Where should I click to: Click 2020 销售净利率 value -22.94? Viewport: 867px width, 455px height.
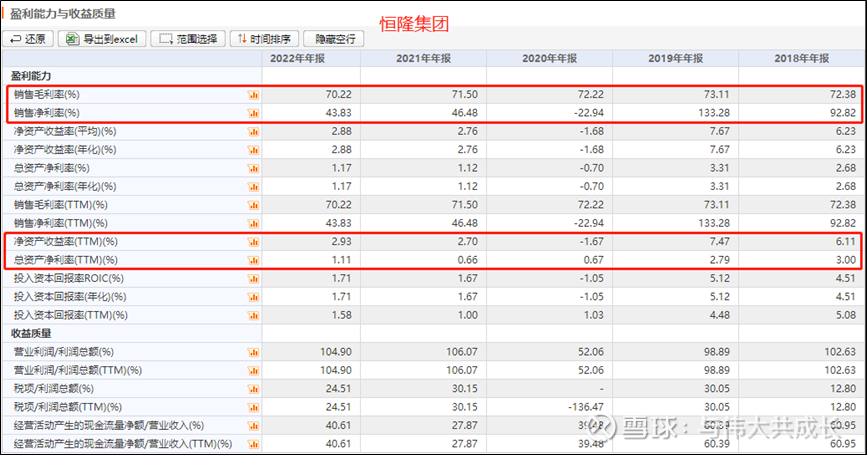click(x=587, y=113)
